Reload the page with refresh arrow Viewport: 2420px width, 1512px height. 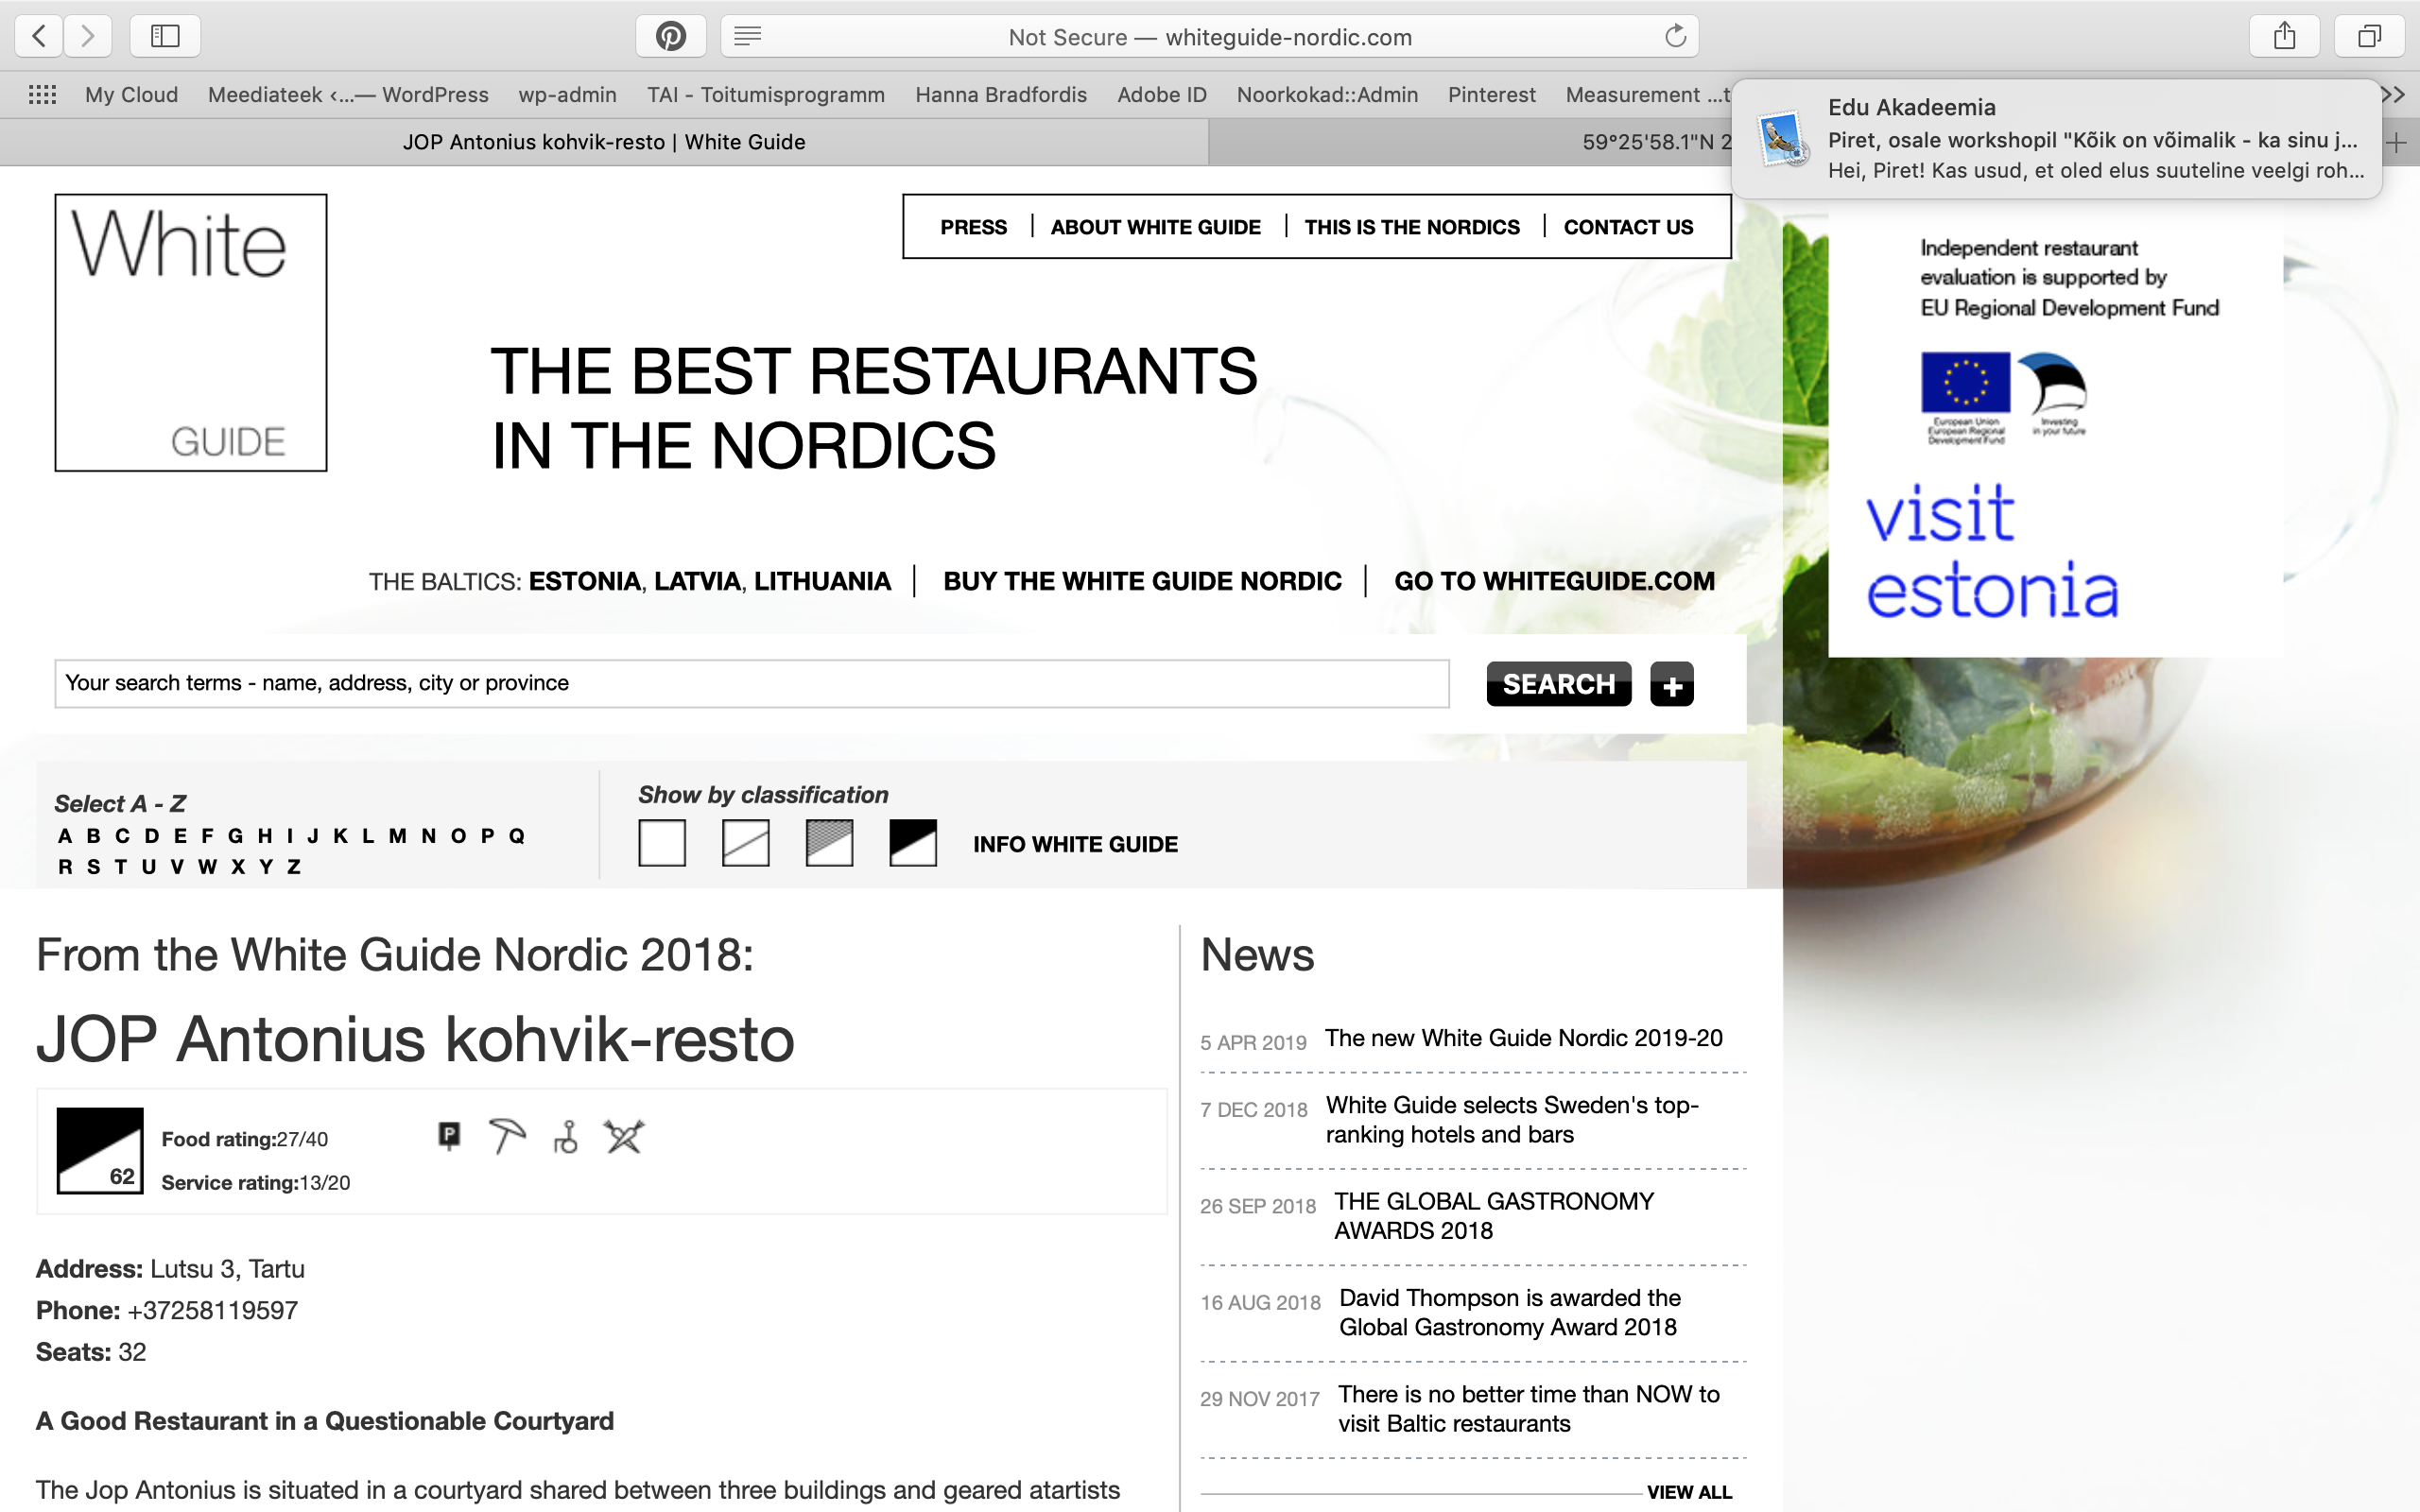1675,37
